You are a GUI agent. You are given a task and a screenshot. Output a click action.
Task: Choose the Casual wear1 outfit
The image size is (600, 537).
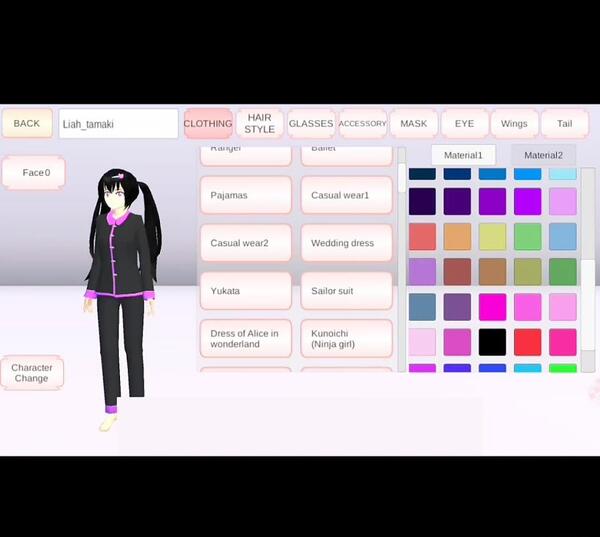coord(346,195)
